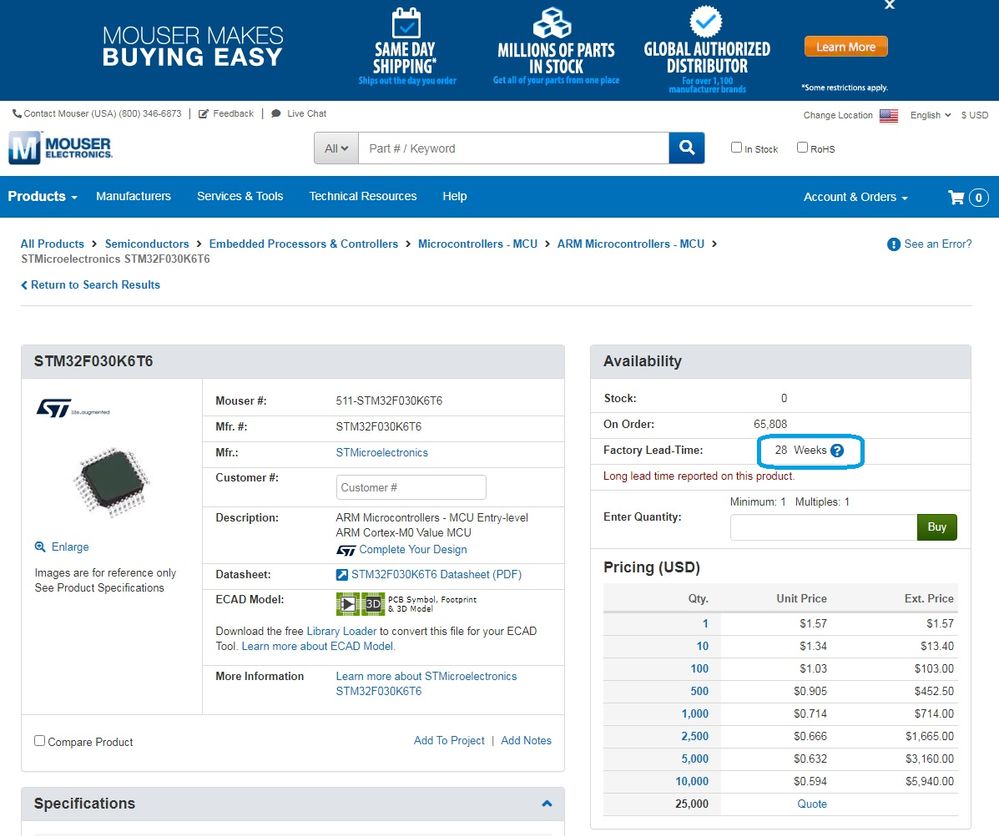The height and width of the screenshot is (836, 999).
Task: Click the phone icon by Contact Mouser
Action: coord(17,113)
